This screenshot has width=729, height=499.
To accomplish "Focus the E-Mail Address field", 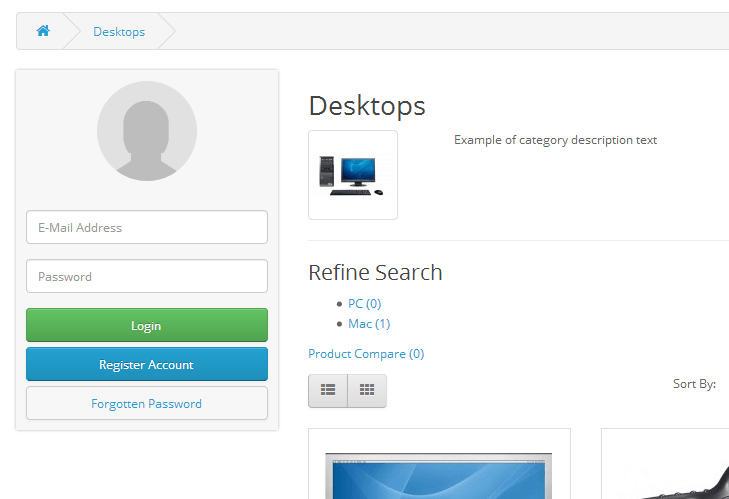I will click(x=147, y=227).
